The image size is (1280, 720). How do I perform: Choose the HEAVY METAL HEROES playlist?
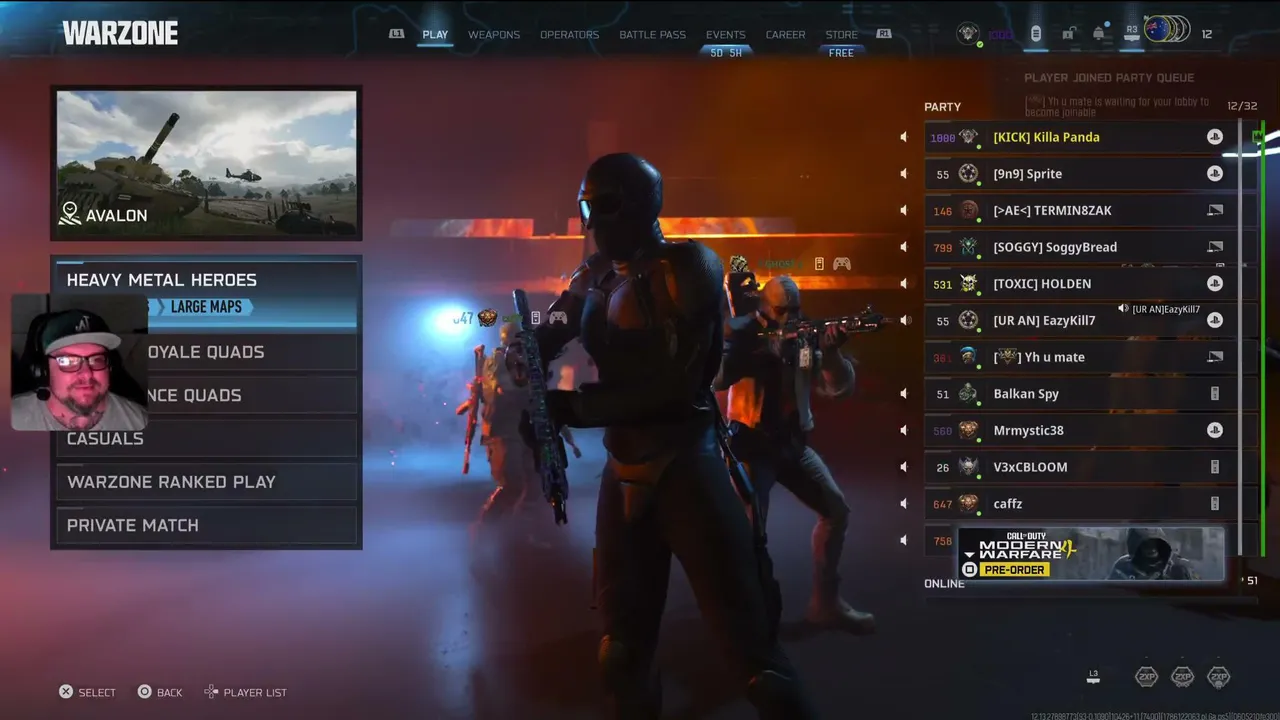pyautogui.click(x=207, y=294)
